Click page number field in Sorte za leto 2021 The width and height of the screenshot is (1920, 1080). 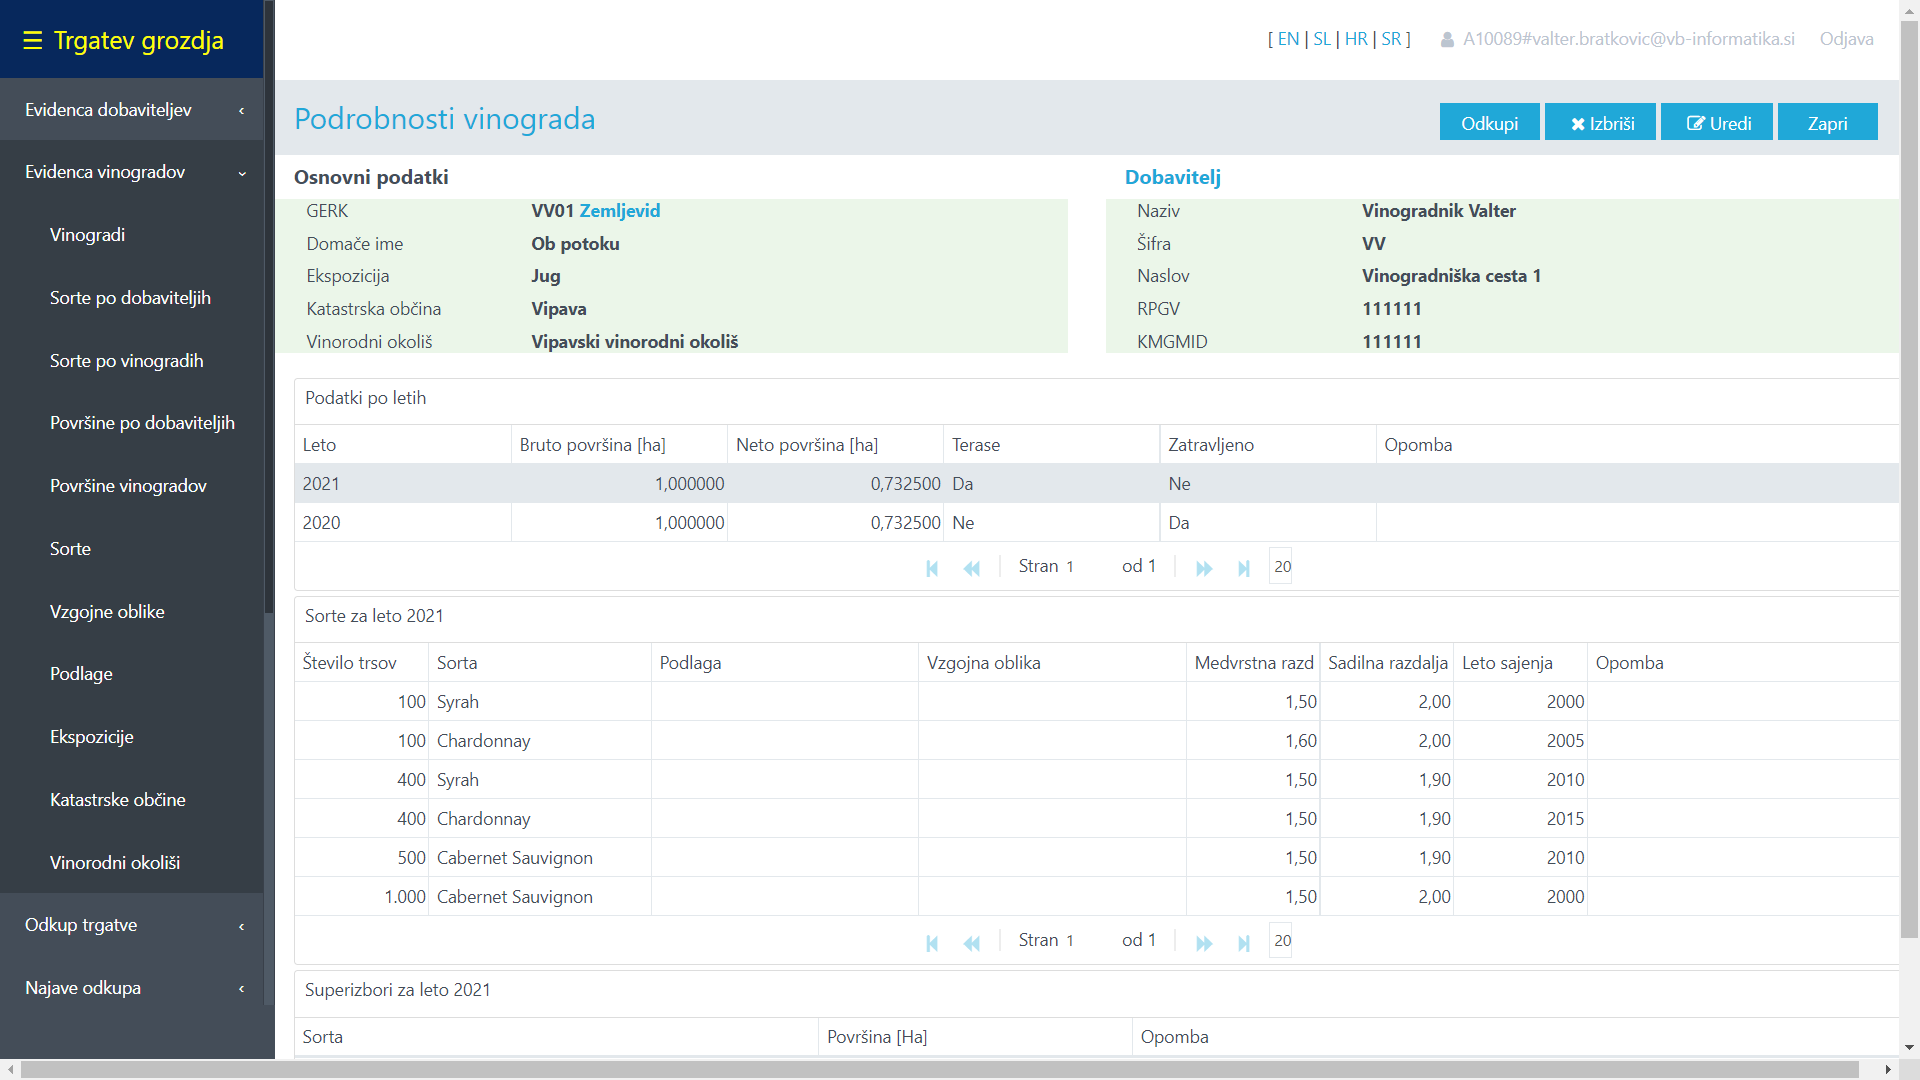pyautogui.click(x=1089, y=940)
